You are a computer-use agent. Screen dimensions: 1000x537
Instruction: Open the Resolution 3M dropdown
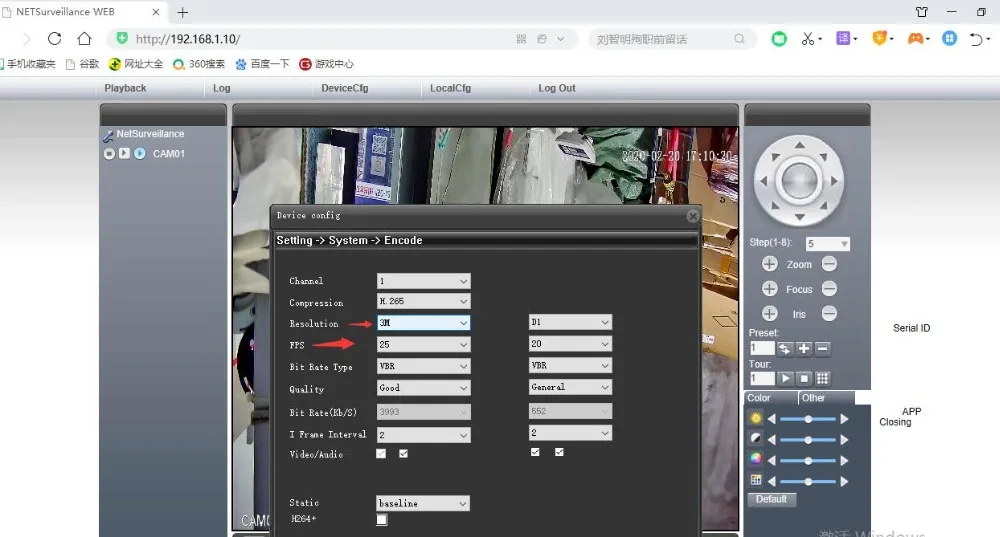click(x=423, y=323)
